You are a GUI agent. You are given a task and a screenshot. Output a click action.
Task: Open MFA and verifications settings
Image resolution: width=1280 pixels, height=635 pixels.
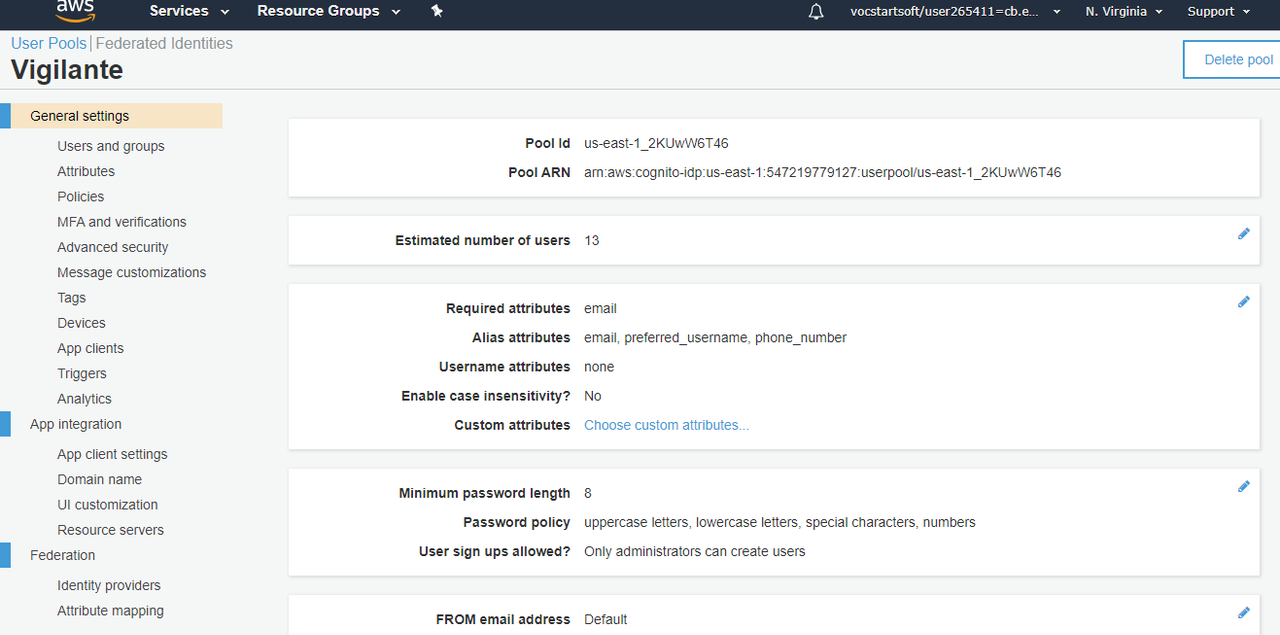[122, 222]
